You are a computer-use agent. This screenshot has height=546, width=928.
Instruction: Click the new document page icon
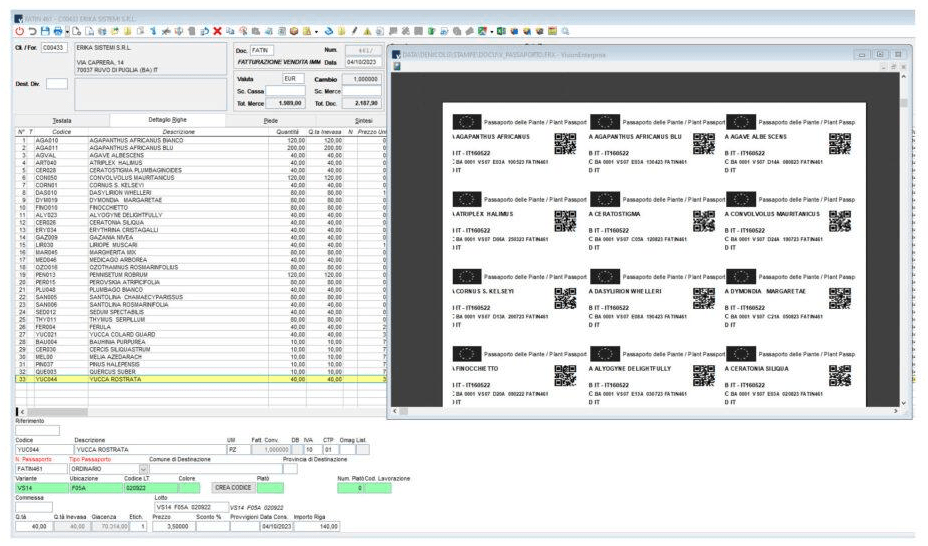pos(76,31)
